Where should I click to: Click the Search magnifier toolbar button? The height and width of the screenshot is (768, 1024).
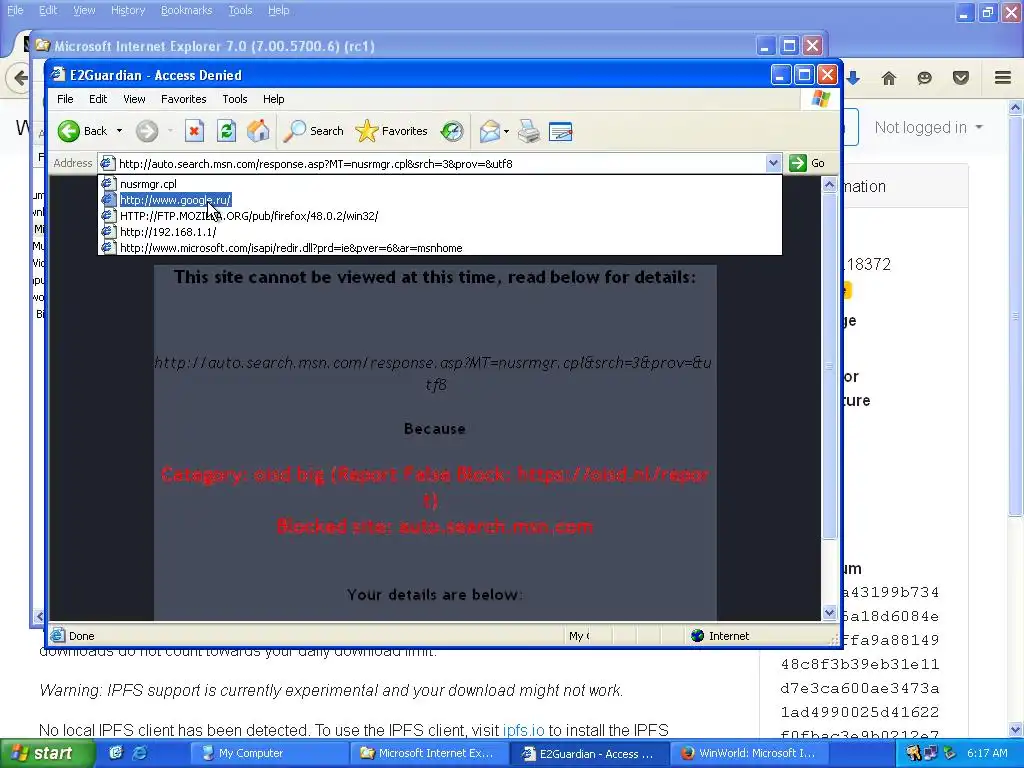coord(313,131)
